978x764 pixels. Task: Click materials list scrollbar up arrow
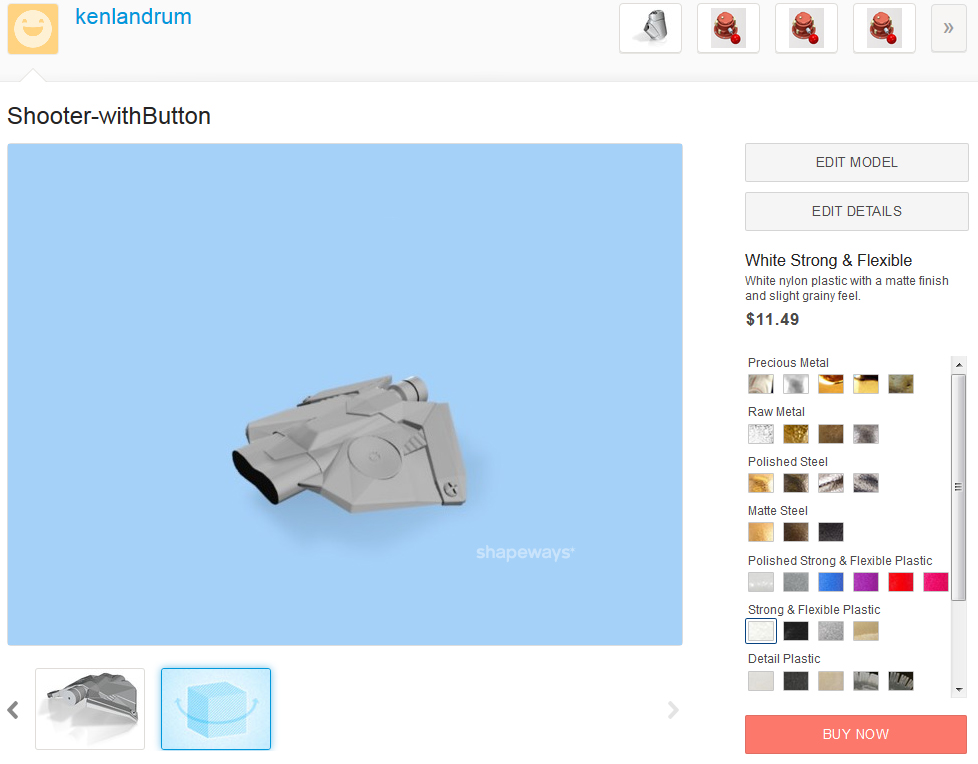tap(959, 365)
